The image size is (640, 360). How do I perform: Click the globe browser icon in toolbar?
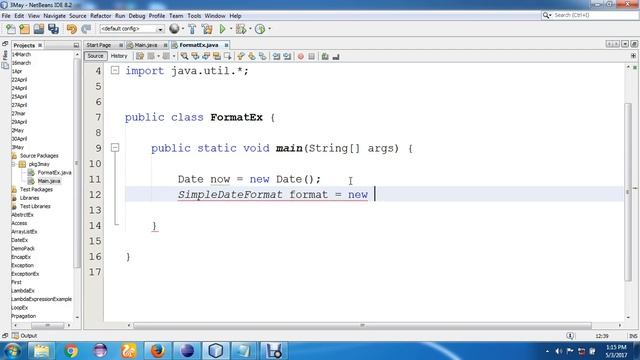pyautogui.click(x=174, y=29)
